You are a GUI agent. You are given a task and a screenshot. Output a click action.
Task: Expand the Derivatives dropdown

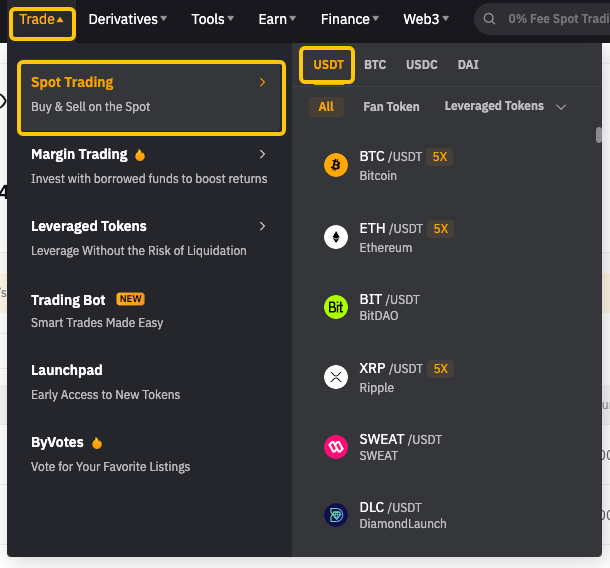coord(127,19)
